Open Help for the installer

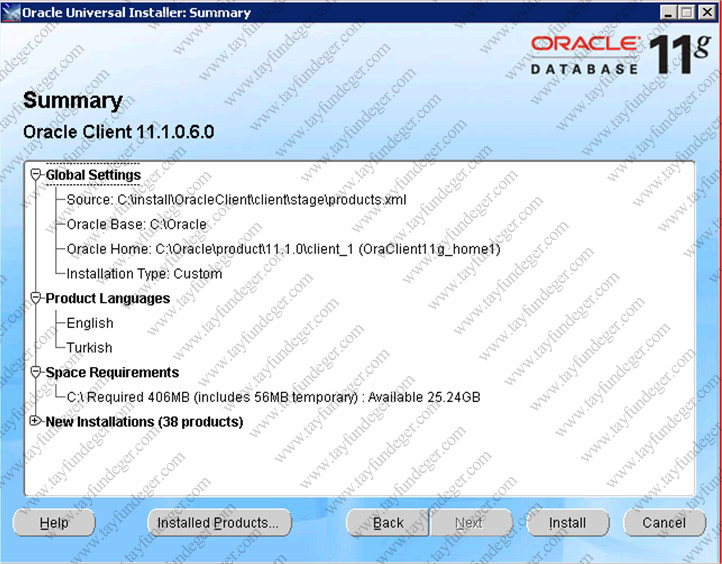54,523
